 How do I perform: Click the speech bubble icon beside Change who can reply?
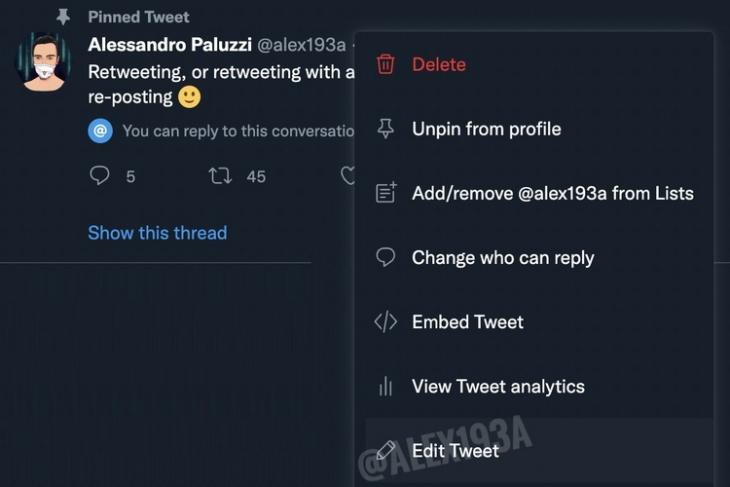coord(385,257)
